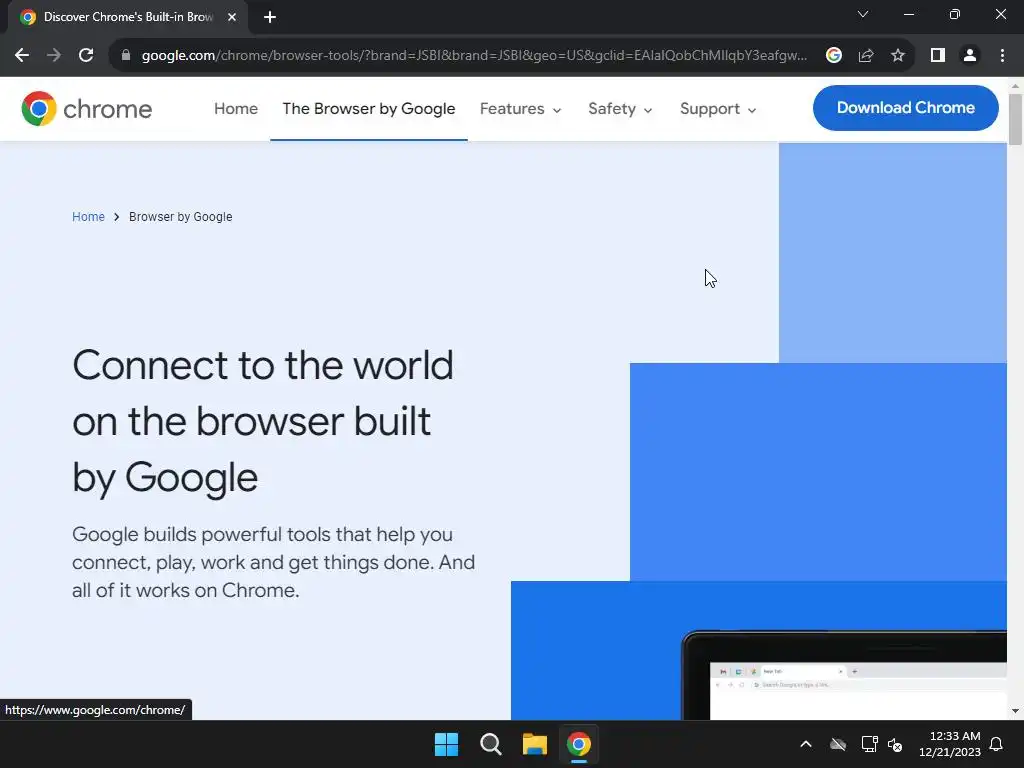The image size is (1024, 768).
Task: Click the address bar URL field
Action: pyautogui.click(x=473, y=55)
